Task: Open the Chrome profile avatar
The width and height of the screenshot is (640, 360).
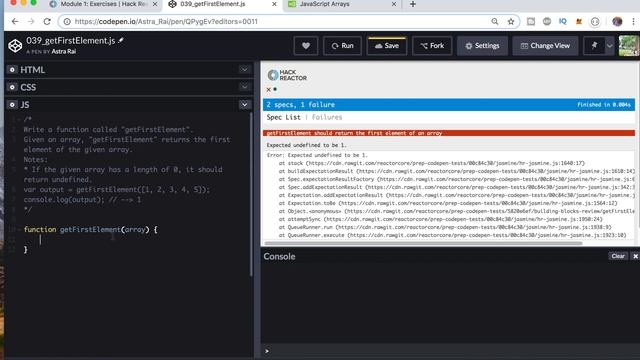Action: click(x=617, y=21)
